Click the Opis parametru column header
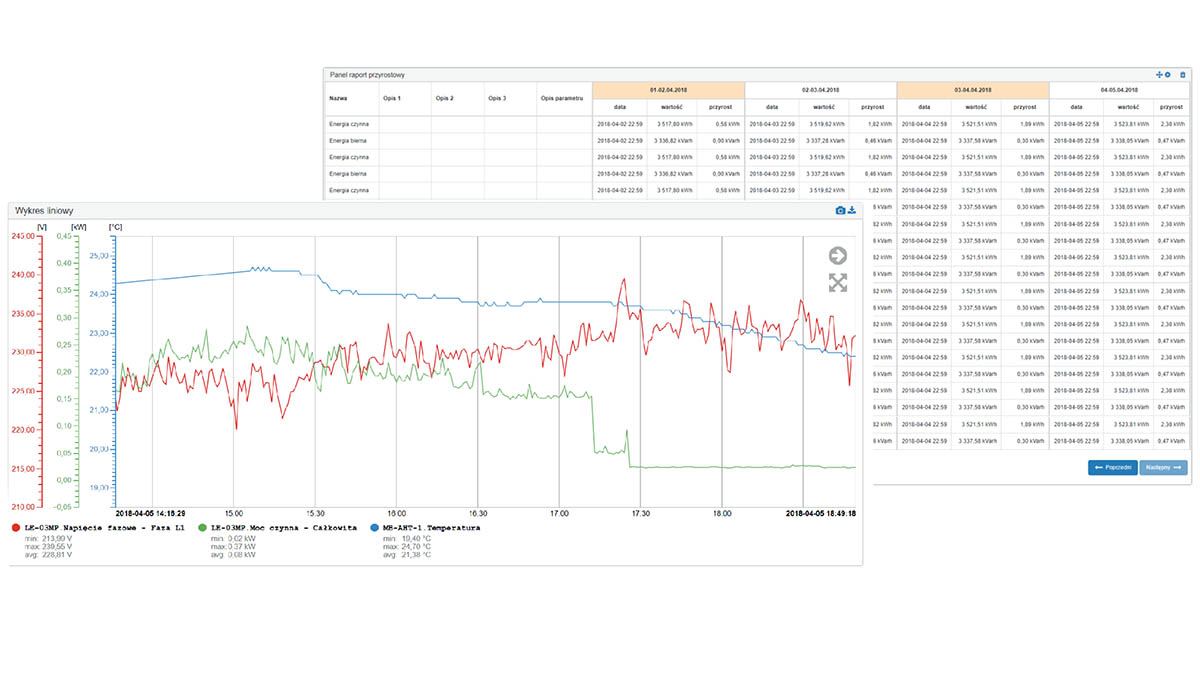The image size is (1200, 700). [x=562, y=98]
